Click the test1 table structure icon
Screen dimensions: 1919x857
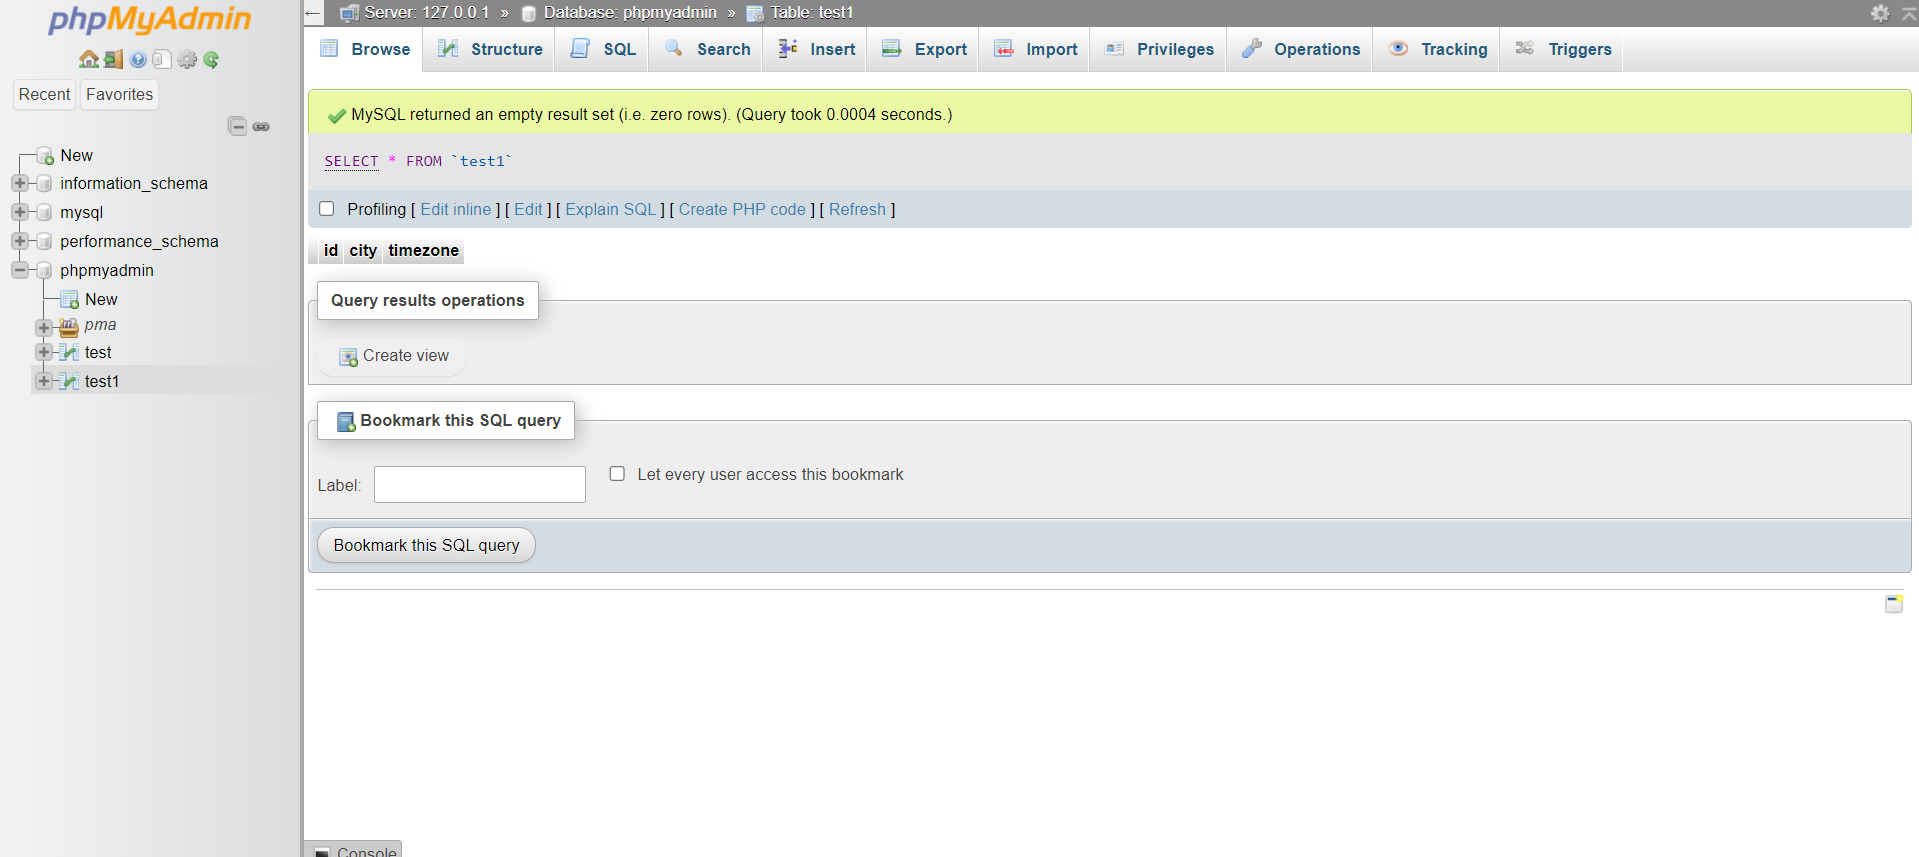[69, 382]
